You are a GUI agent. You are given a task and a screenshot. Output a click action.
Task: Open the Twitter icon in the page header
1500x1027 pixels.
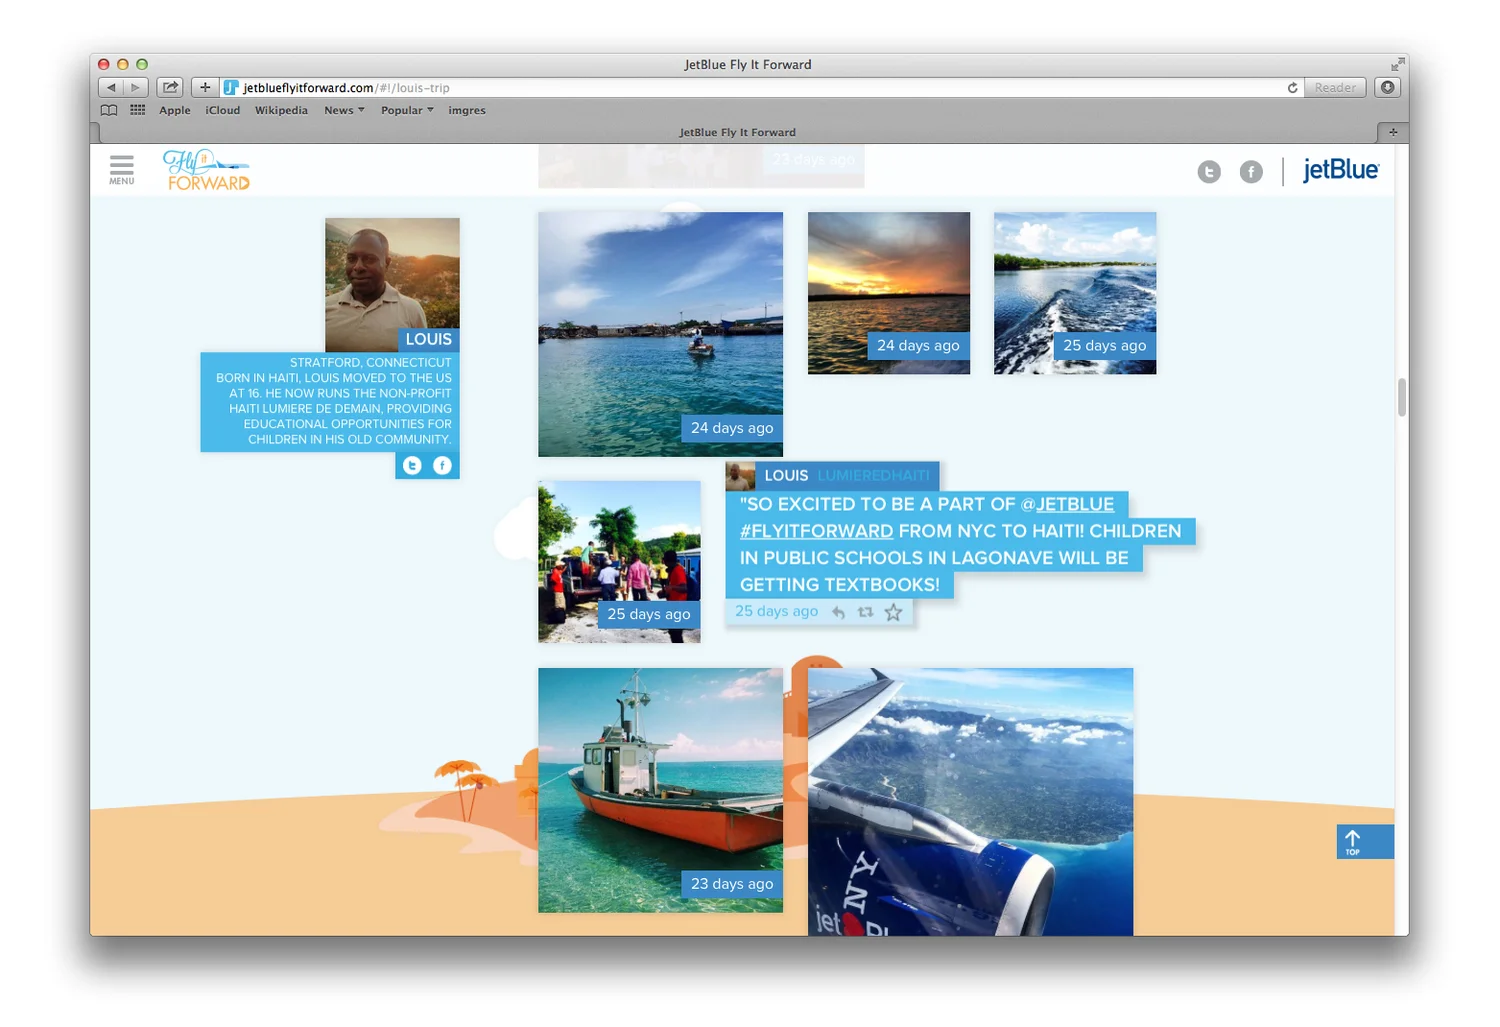click(x=1209, y=172)
